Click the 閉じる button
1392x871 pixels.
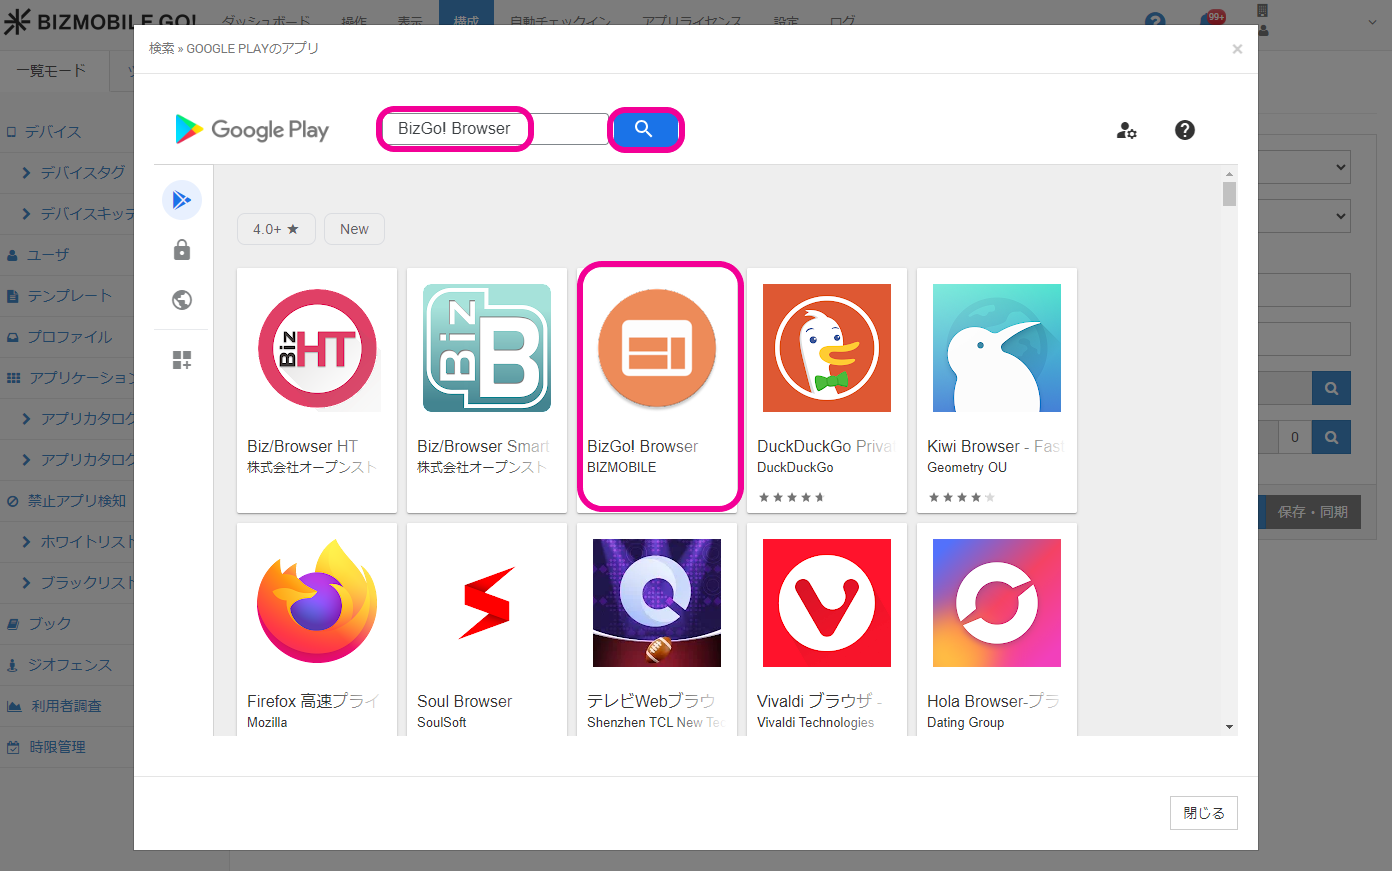1203,813
